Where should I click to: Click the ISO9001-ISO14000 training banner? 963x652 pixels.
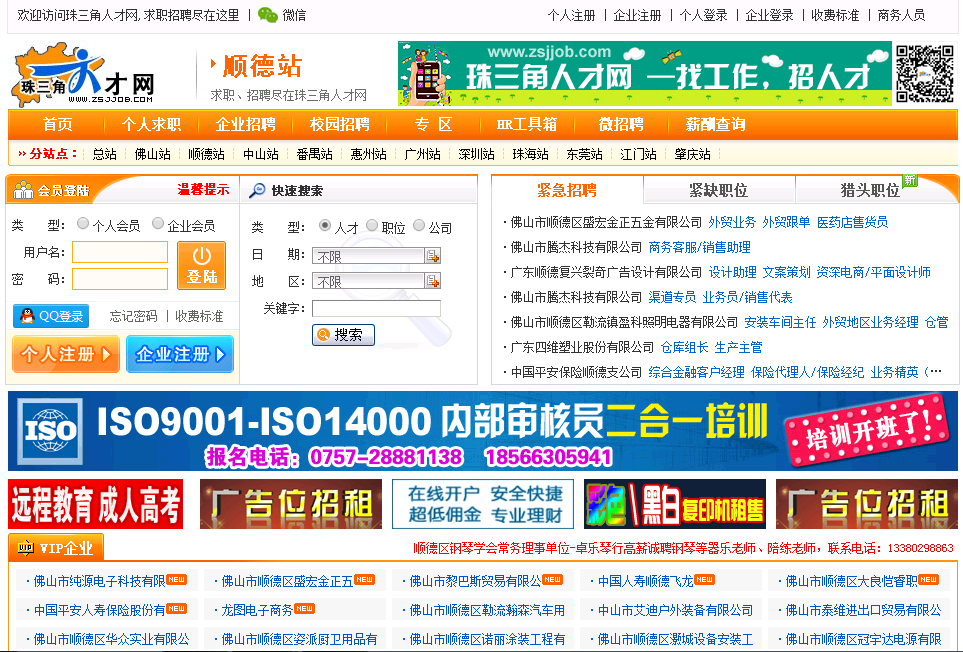pyautogui.click(x=483, y=431)
